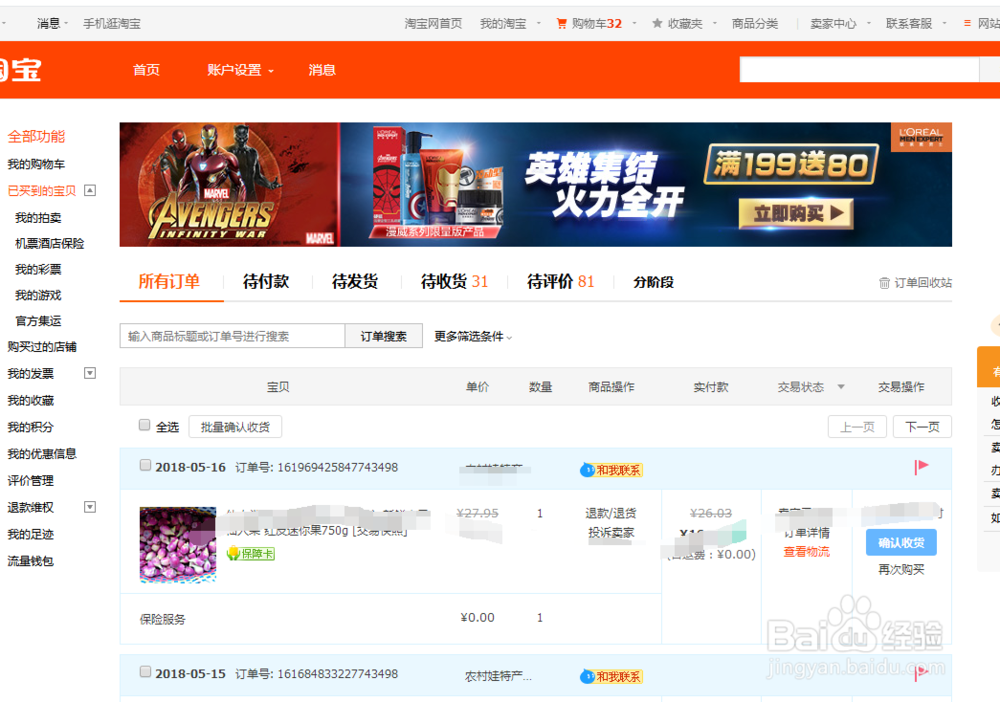The width and height of the screenshot is (1000, 702).
Task: Click the 投诉卖家 link
Action: point(611,532)
